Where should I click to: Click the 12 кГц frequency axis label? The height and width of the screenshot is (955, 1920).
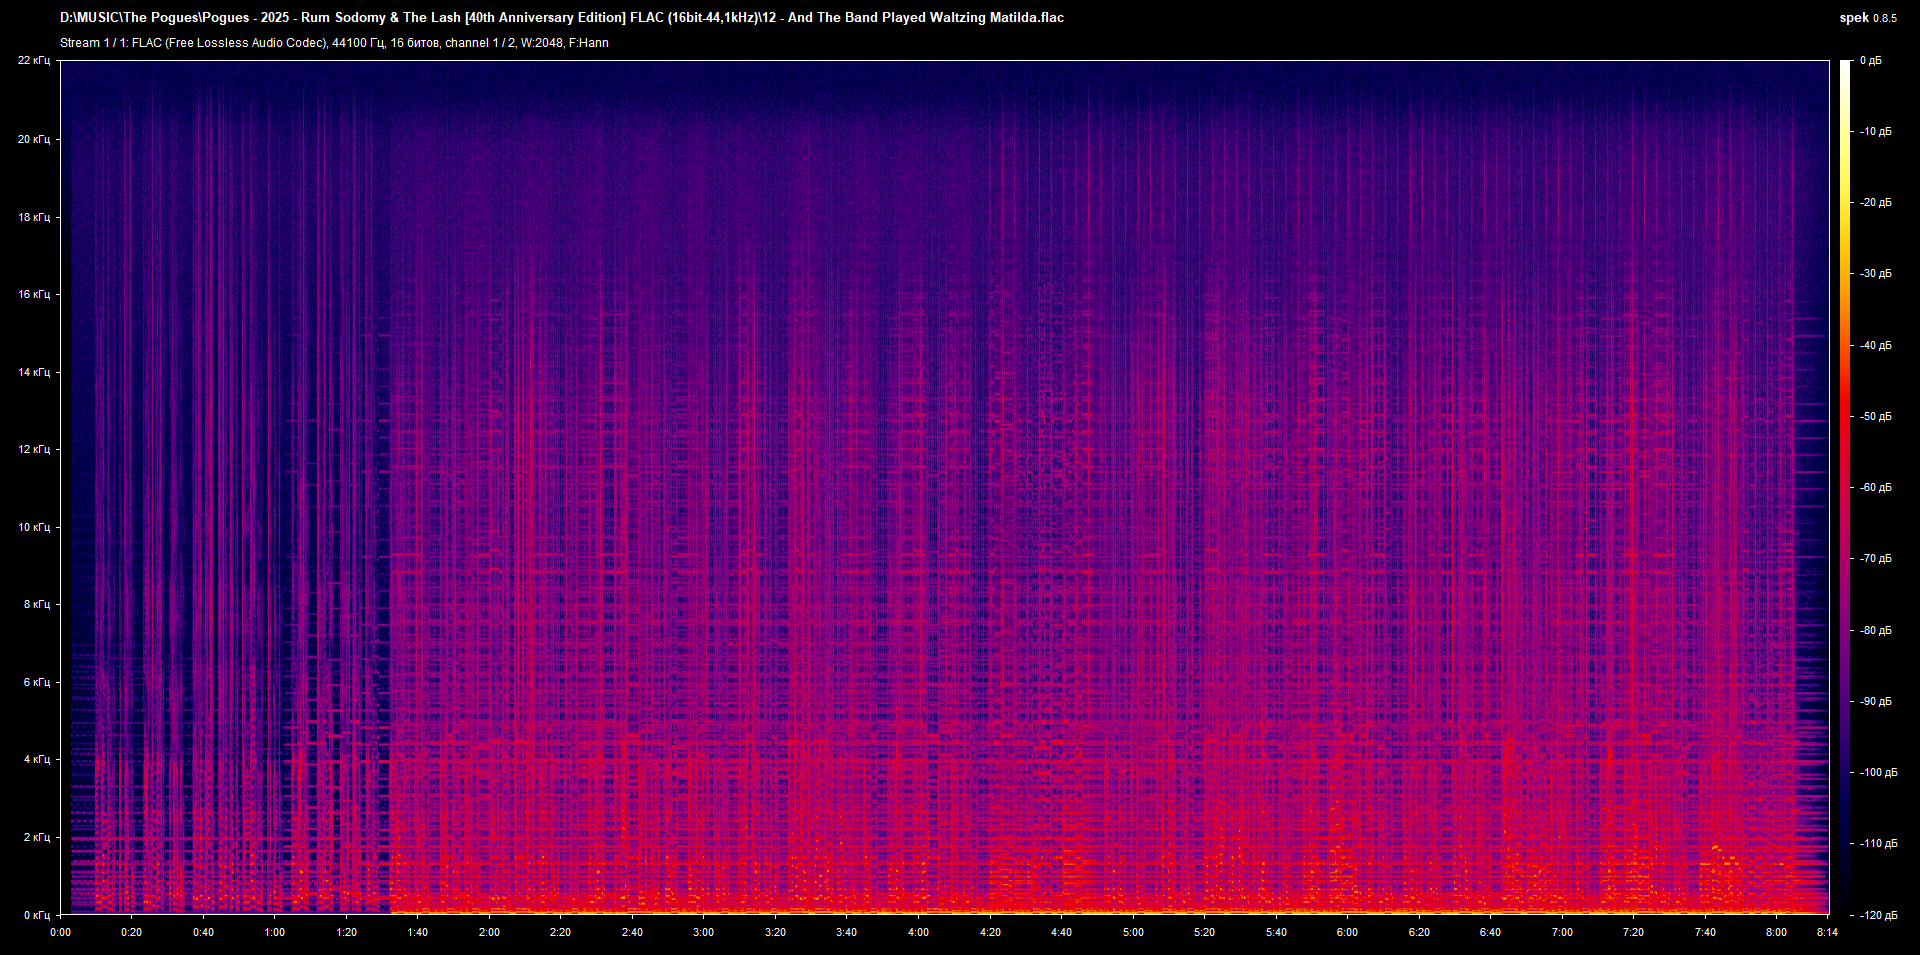pyautogui.click(x=34, y=449)
